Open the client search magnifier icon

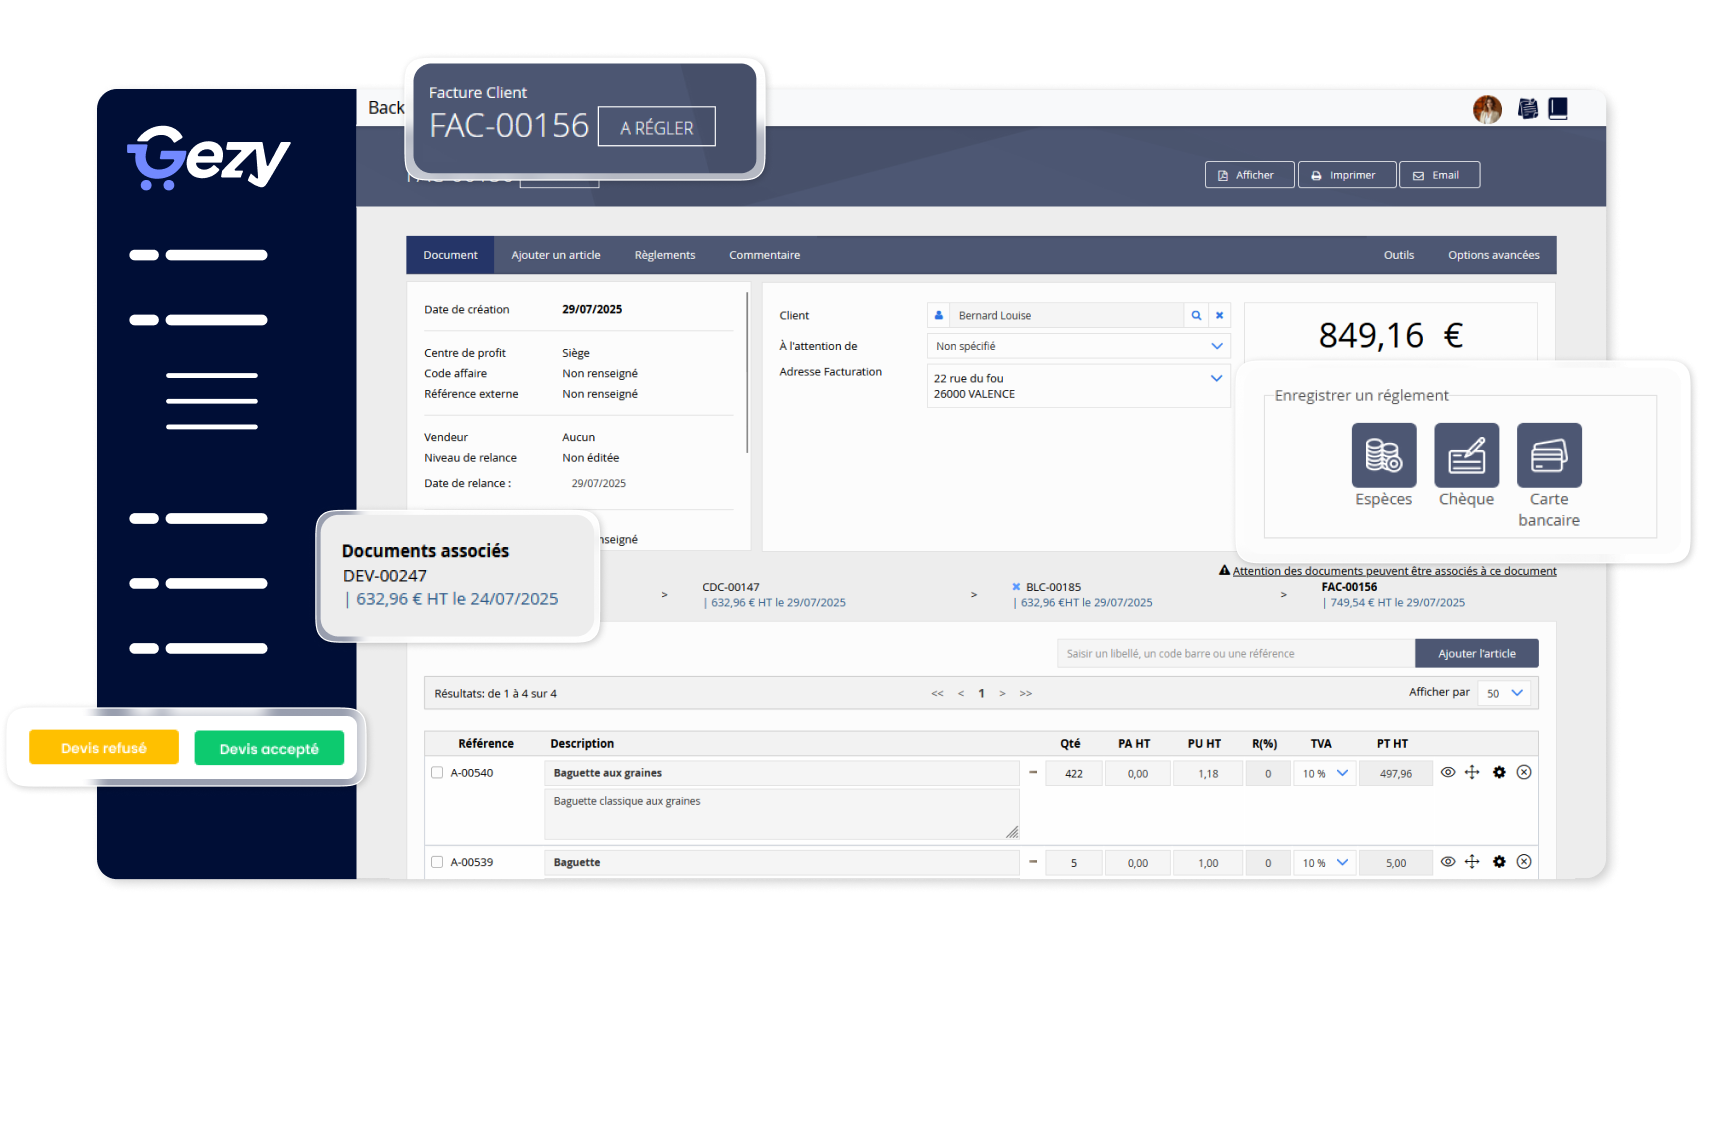1196,315
